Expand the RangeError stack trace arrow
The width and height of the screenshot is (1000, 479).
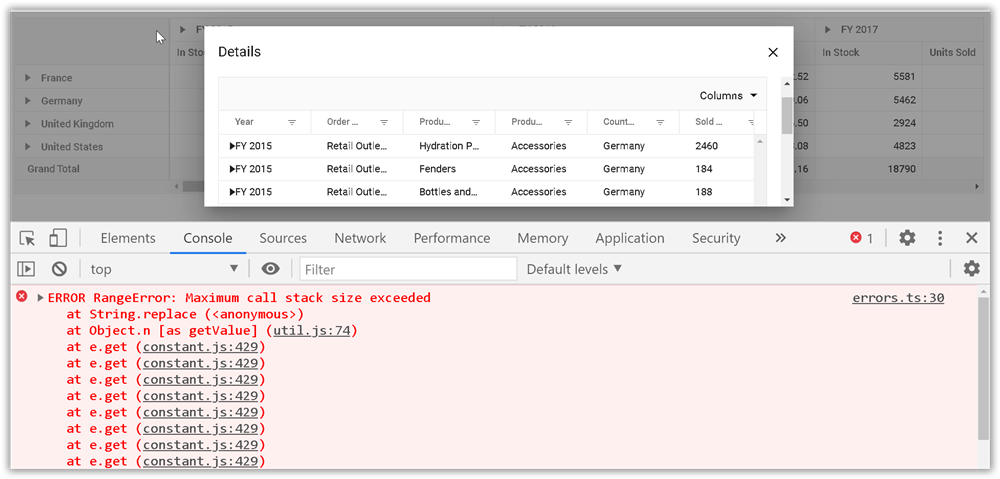(x=41, y=298)
